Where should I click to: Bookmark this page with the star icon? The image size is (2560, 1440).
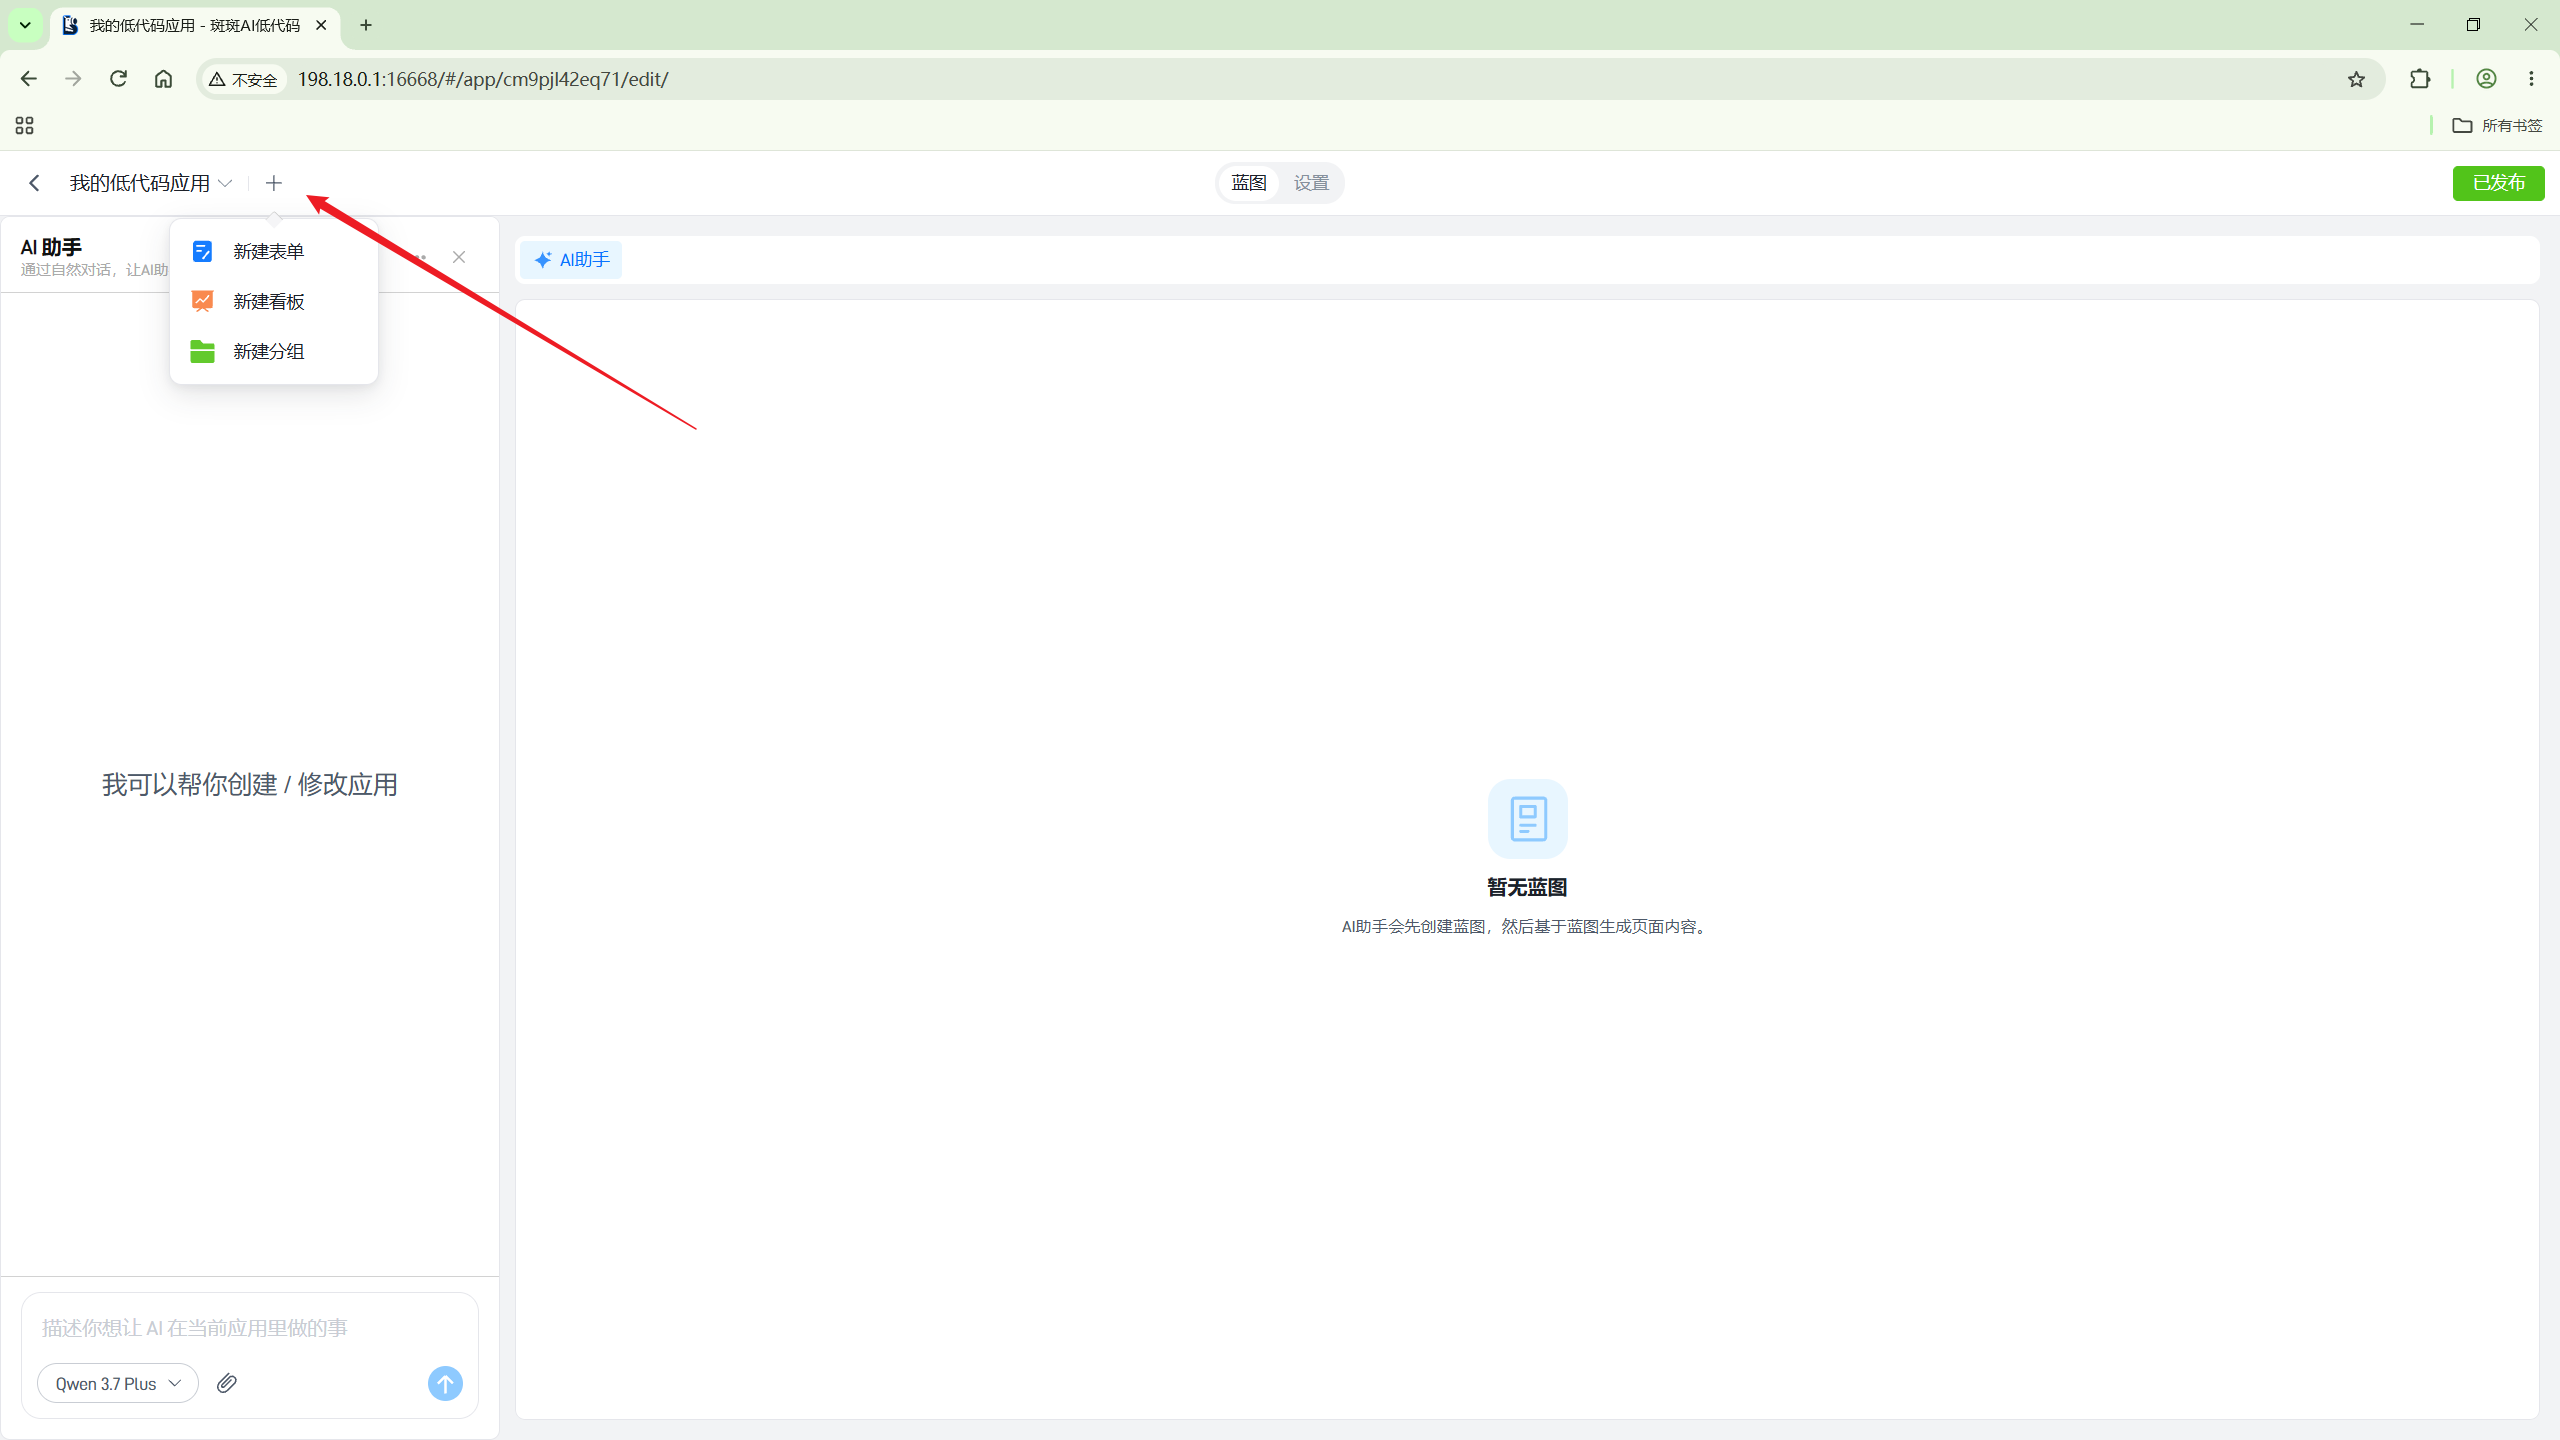tap(2357, 79)
